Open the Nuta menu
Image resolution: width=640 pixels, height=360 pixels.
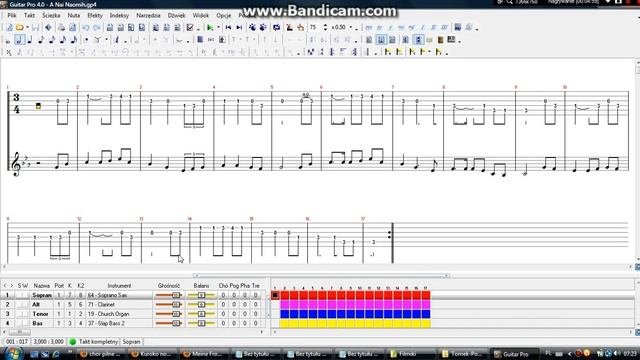[73, 16]
